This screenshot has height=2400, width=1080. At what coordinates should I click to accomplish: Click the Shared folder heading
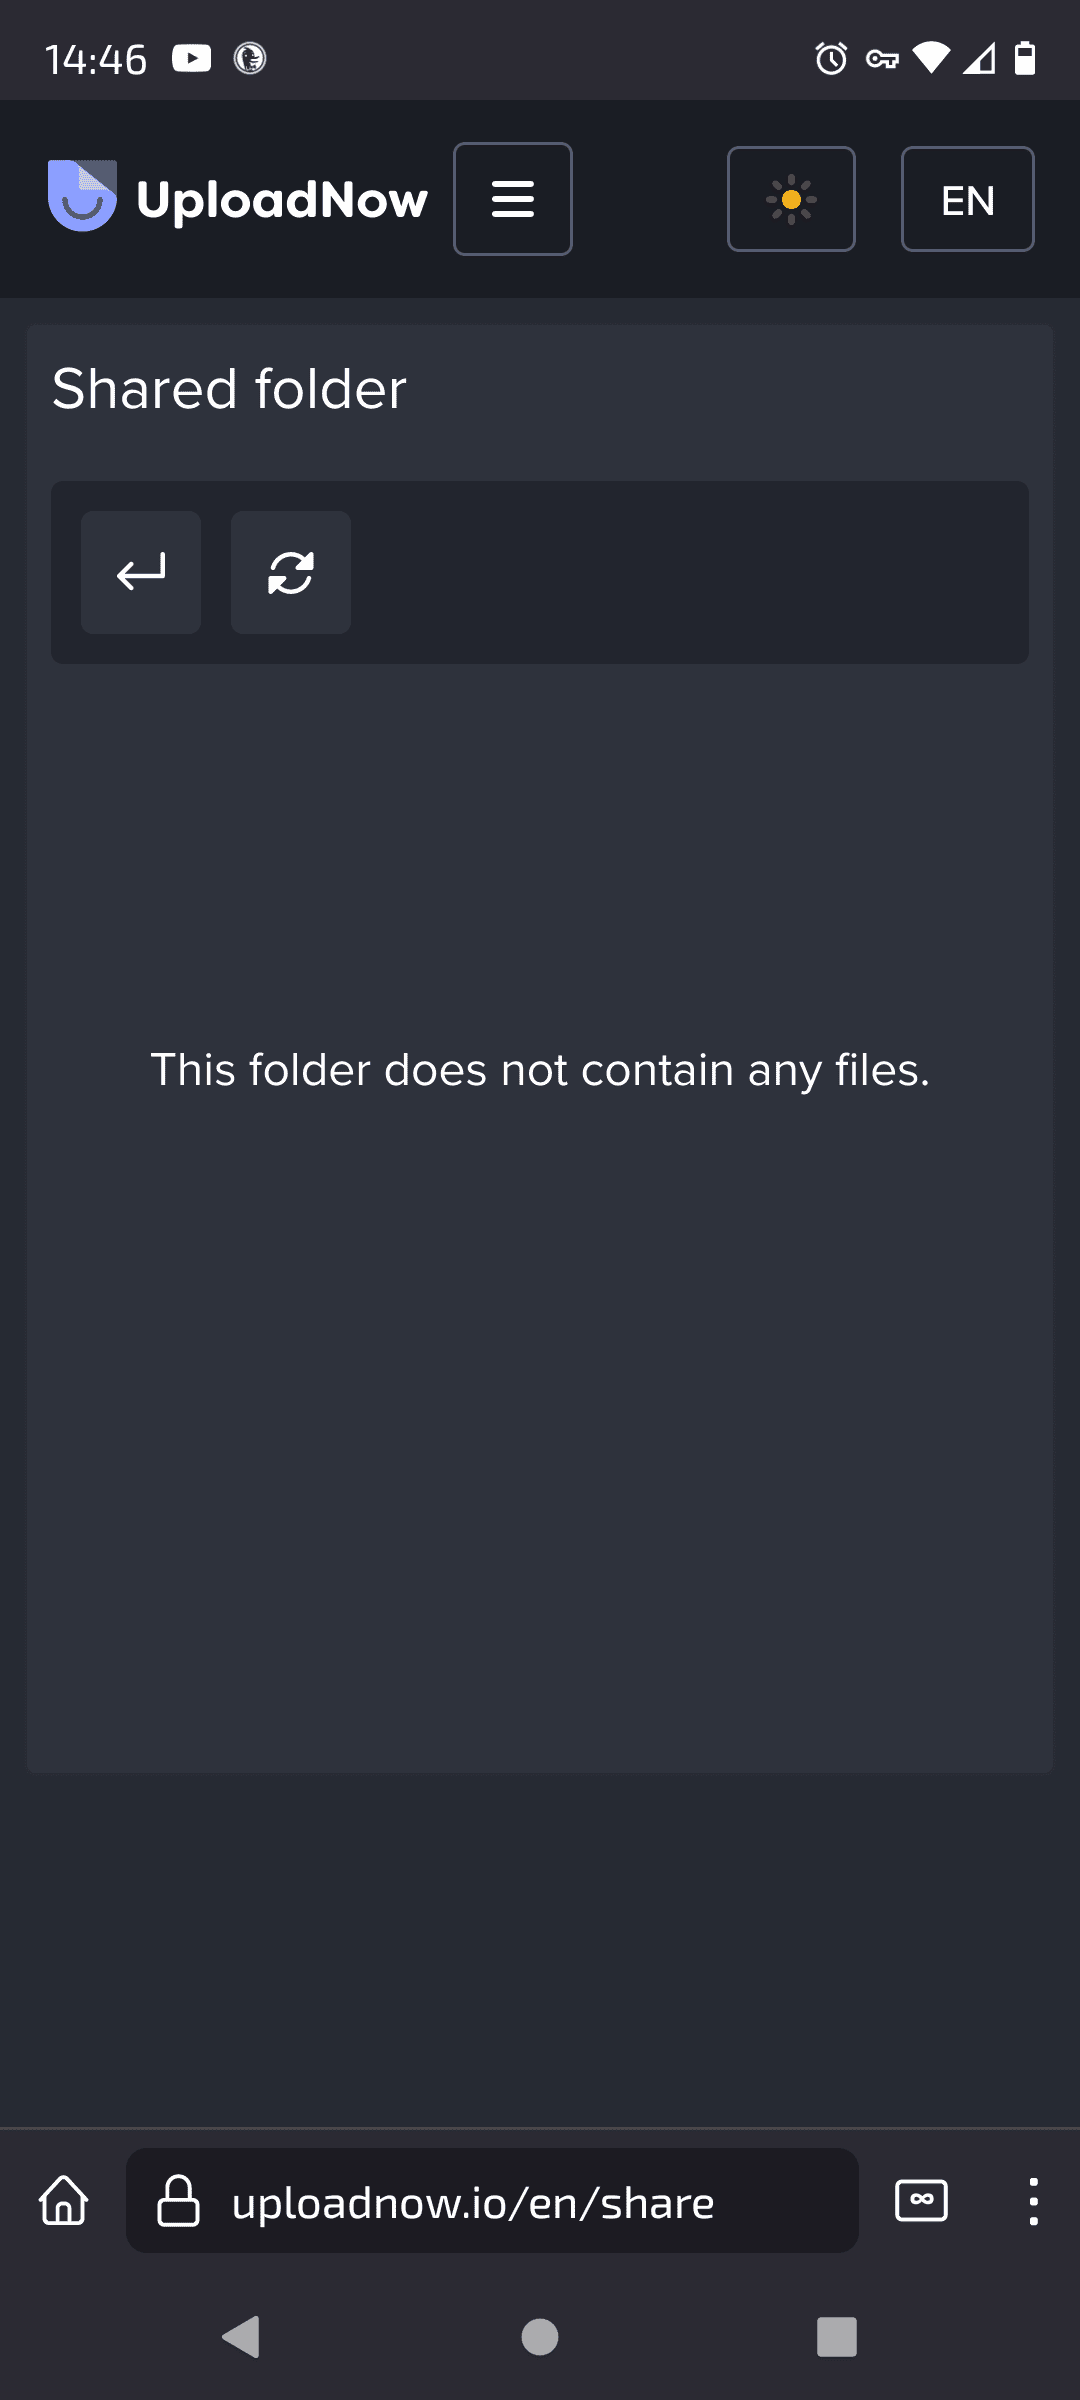[229, 389]
